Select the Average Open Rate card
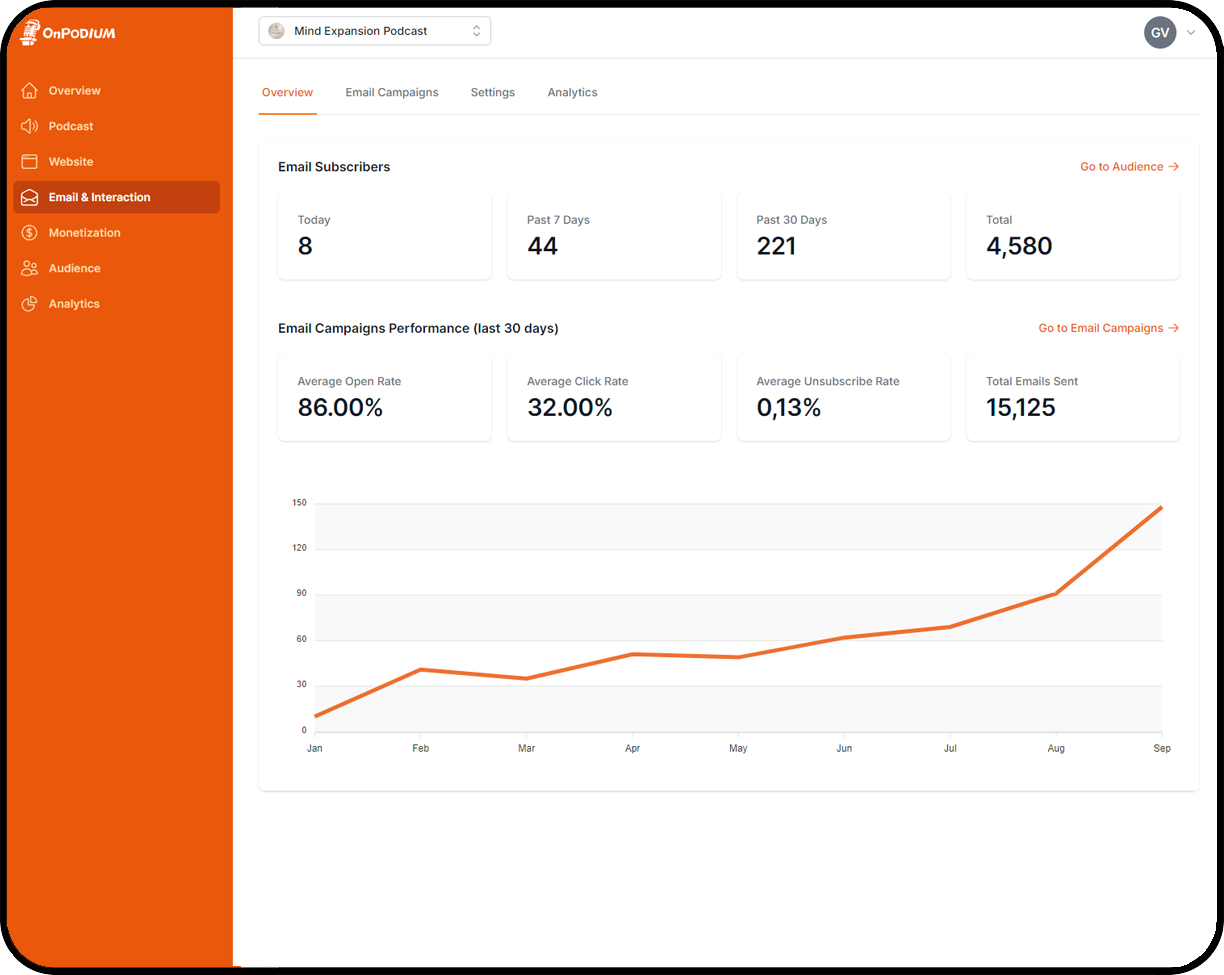Viewport: 1224px width, 975px height. tap(384, 397)
